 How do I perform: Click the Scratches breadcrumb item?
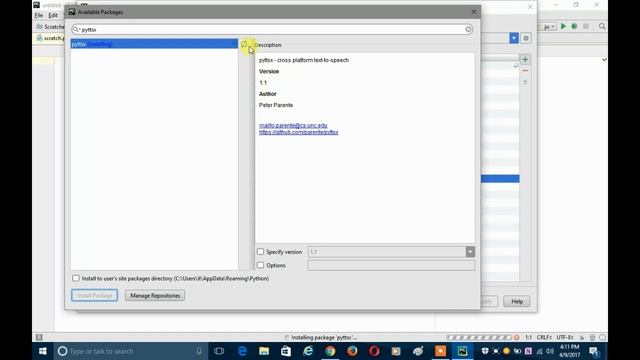tap(50, 27)
